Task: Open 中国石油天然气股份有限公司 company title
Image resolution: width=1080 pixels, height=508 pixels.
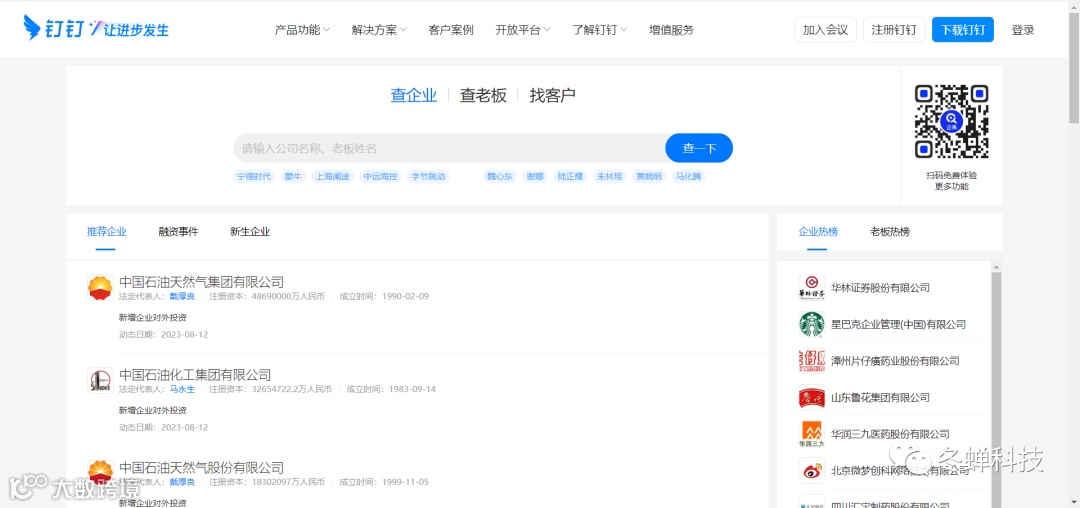Action: click(x=201, y=467)
